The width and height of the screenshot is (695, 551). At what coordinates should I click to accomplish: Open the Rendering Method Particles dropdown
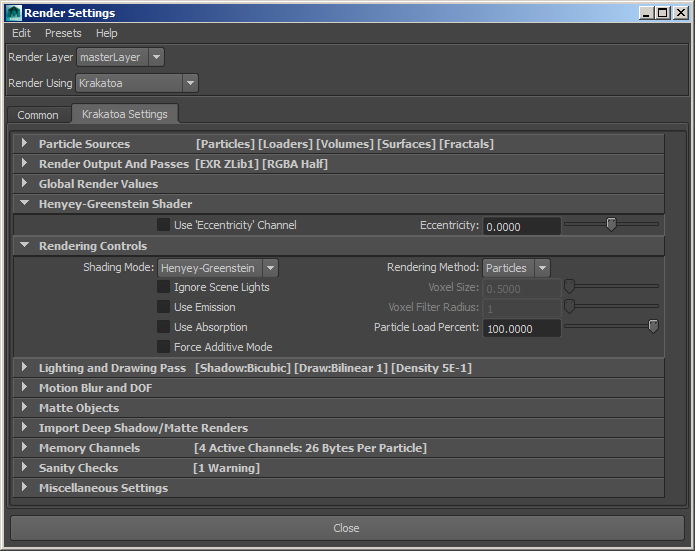(516, 268)
